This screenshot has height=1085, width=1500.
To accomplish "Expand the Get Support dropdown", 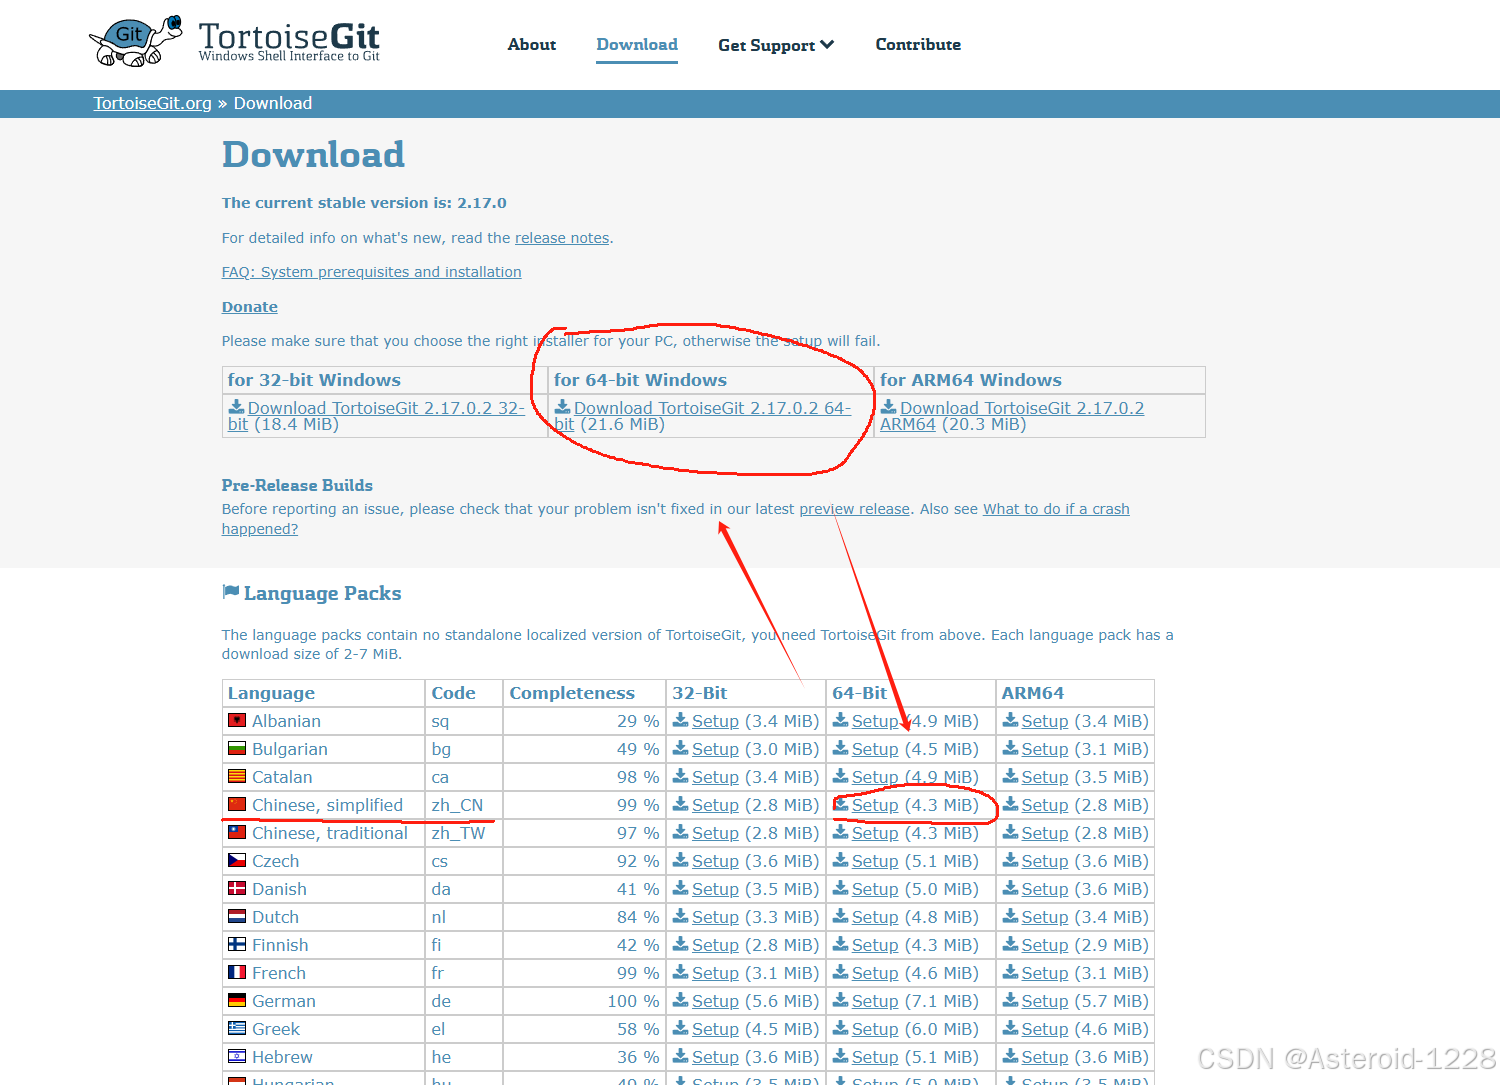I will click(x=776, y=45).
